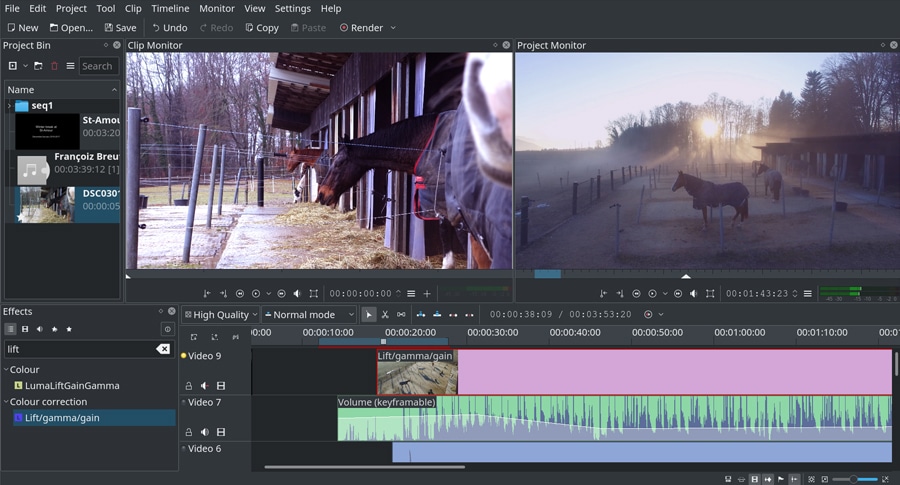Viewport: 900px width, 485px height.
Task: Click the red delete clip icon in Project Bin
Action: [55, 66]
